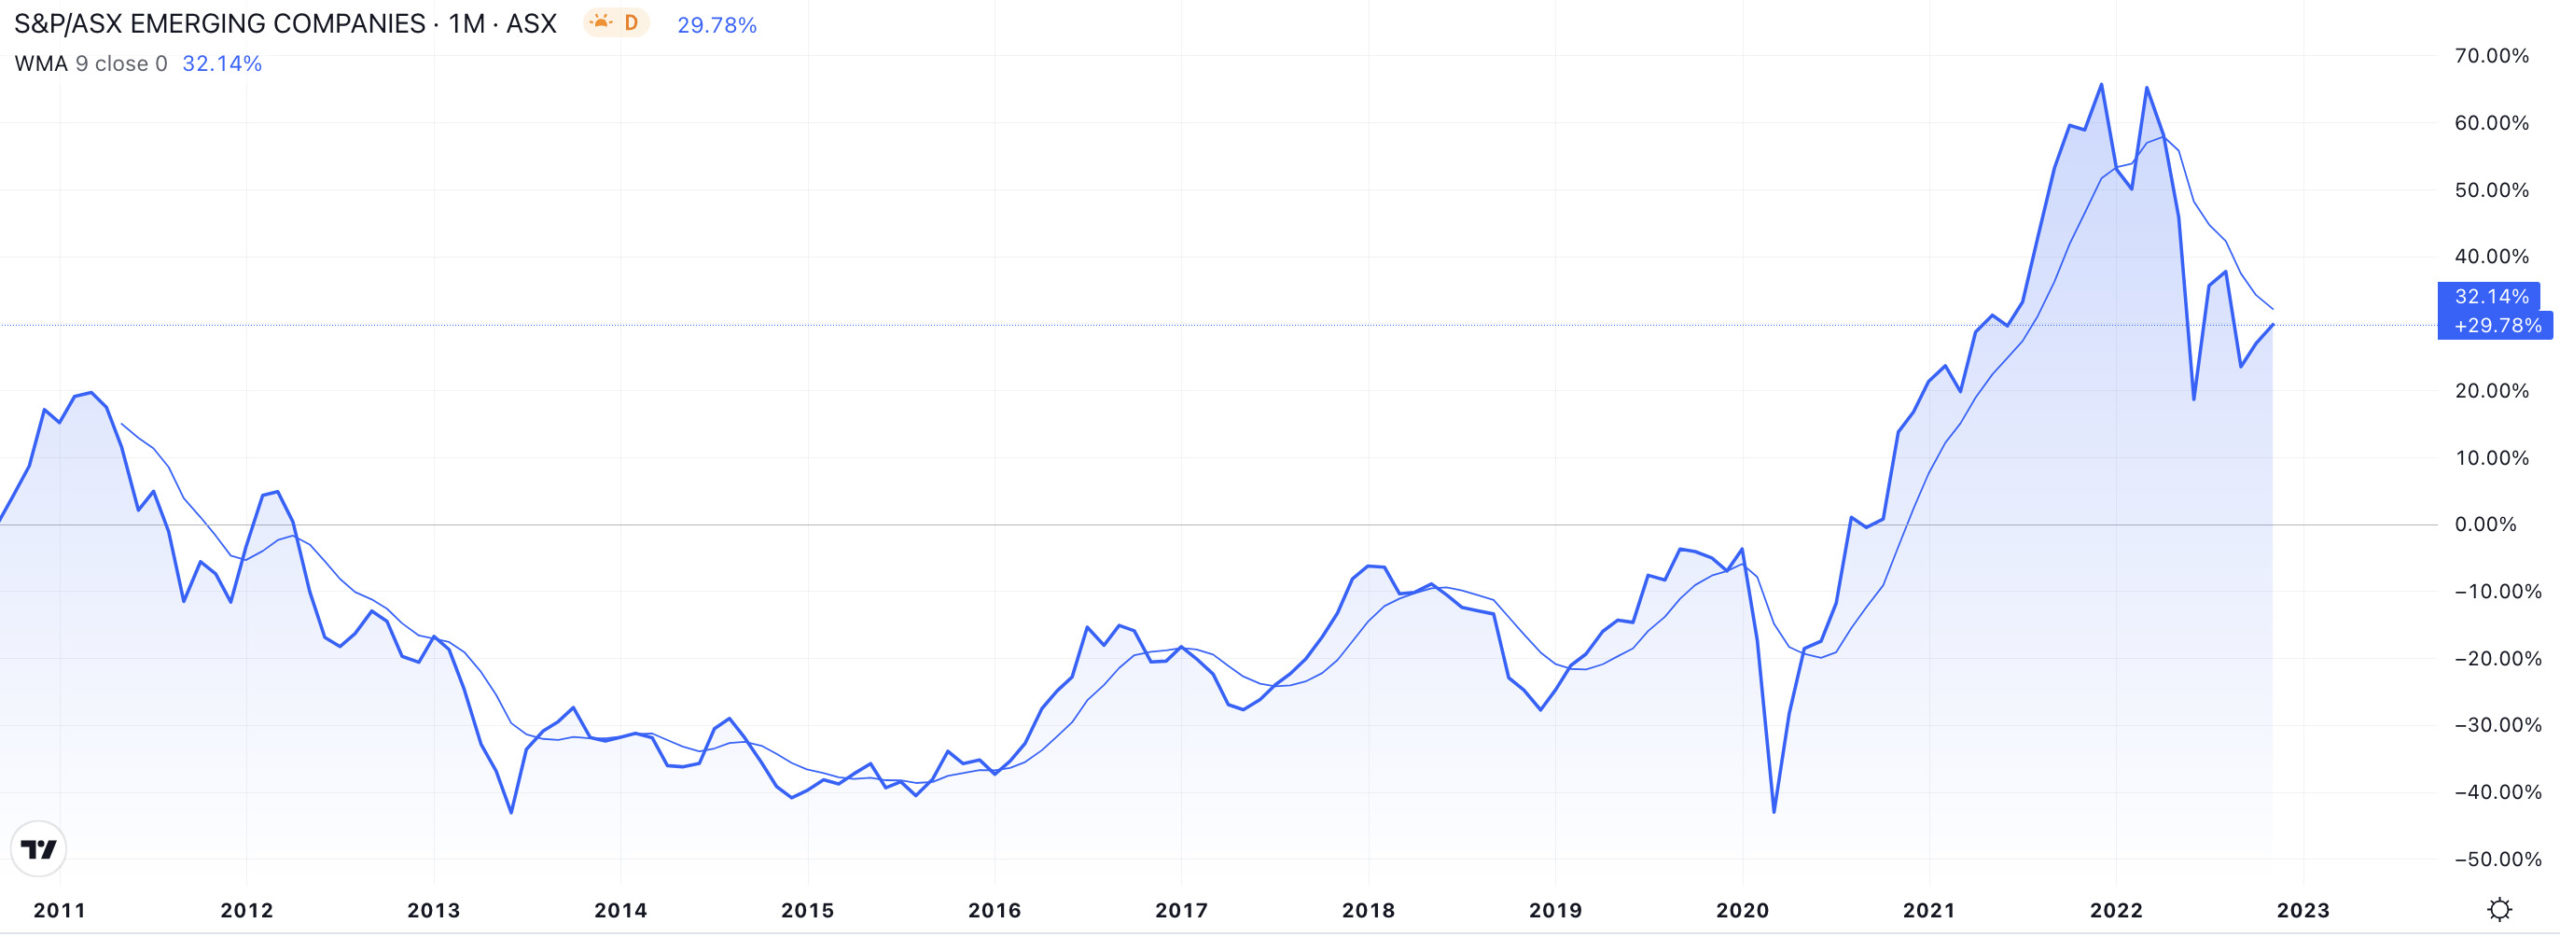Viewport: 2560px width, 937px height.
Task: Click the −20.00% scale label
Action: tap(2498, 658)
